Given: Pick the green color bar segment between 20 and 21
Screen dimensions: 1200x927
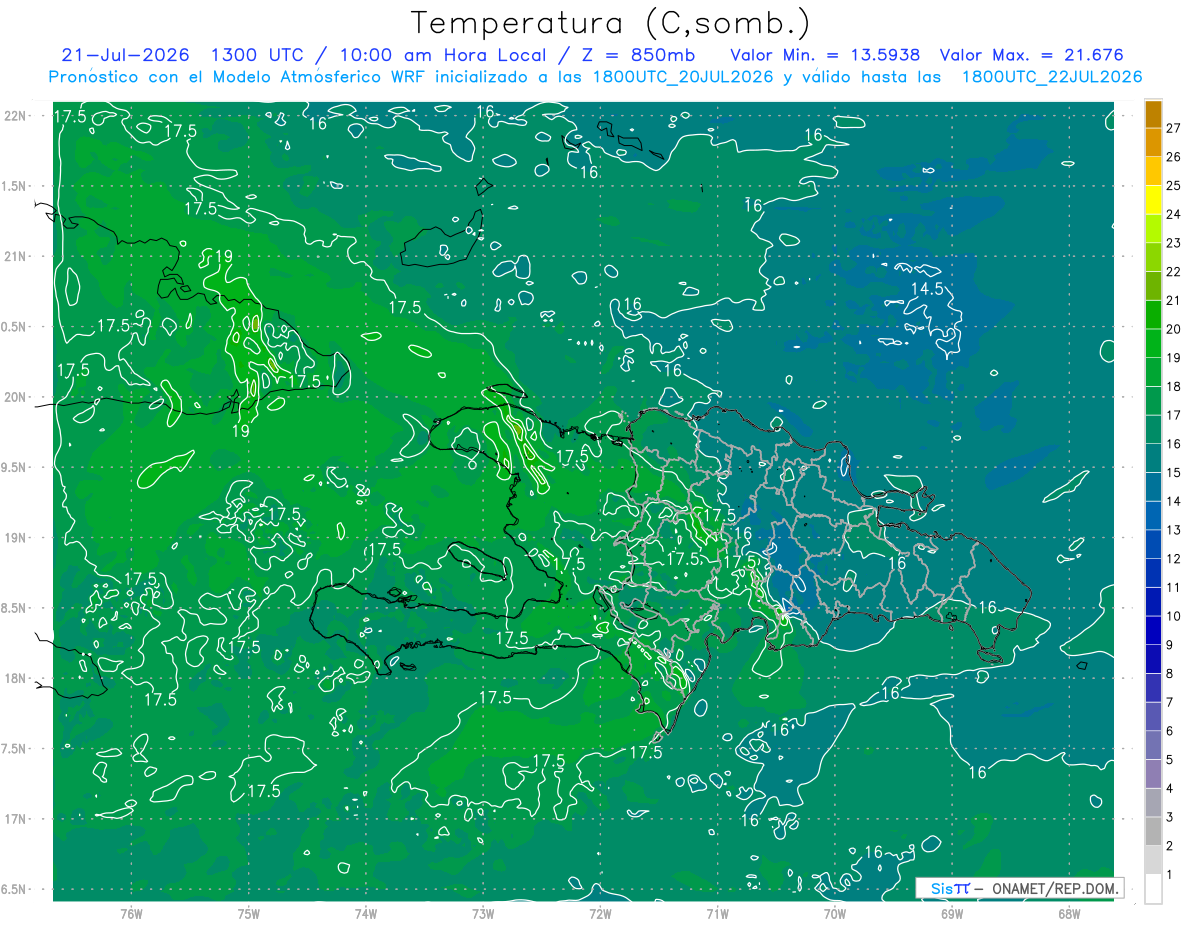Looking at the screenshot, I should [x=1153, y=315].
